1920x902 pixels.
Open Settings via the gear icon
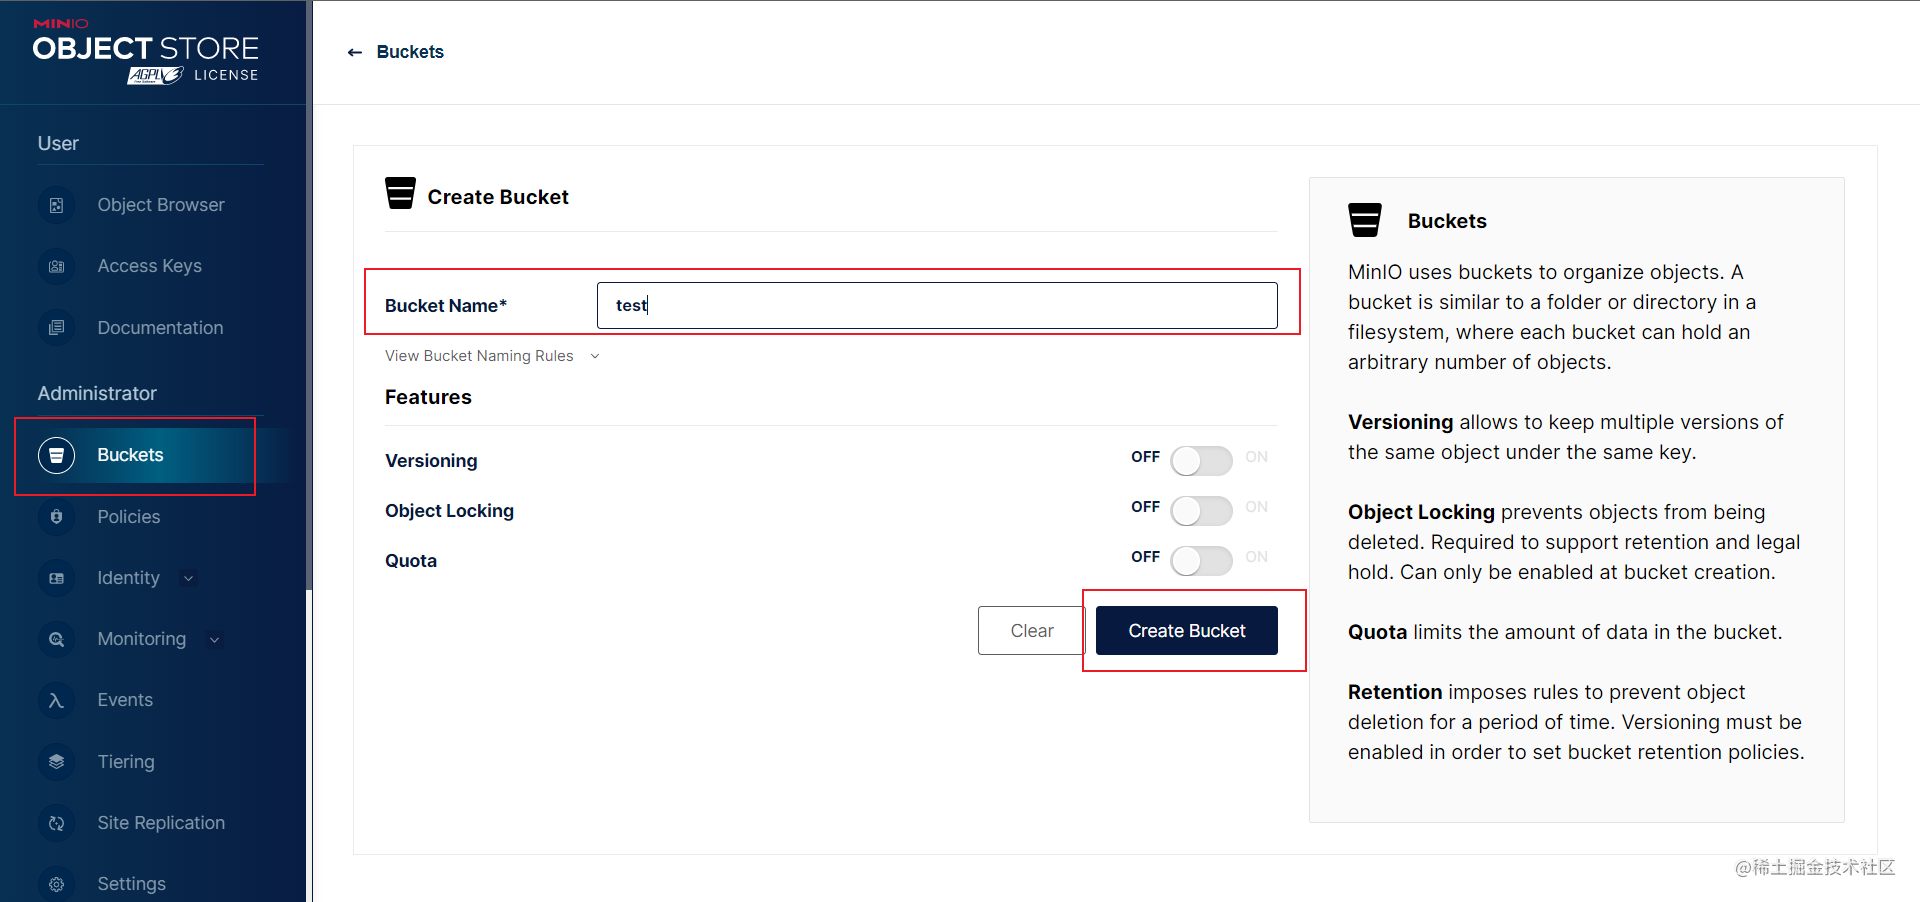click(x=57, y=884)
